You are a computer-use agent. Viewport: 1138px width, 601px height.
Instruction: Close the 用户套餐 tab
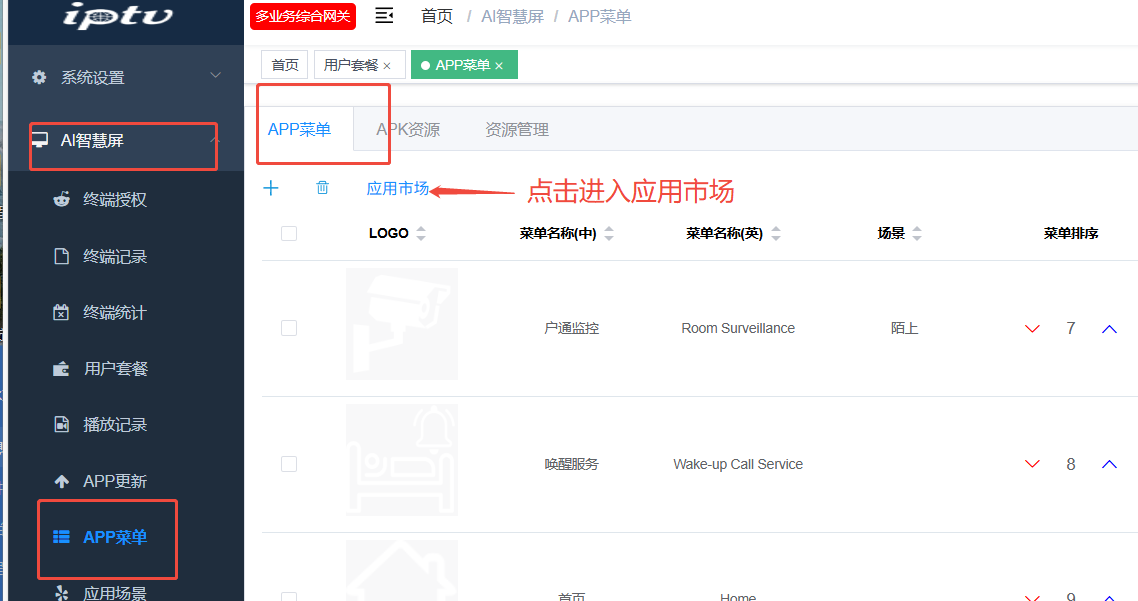(387, 66)
